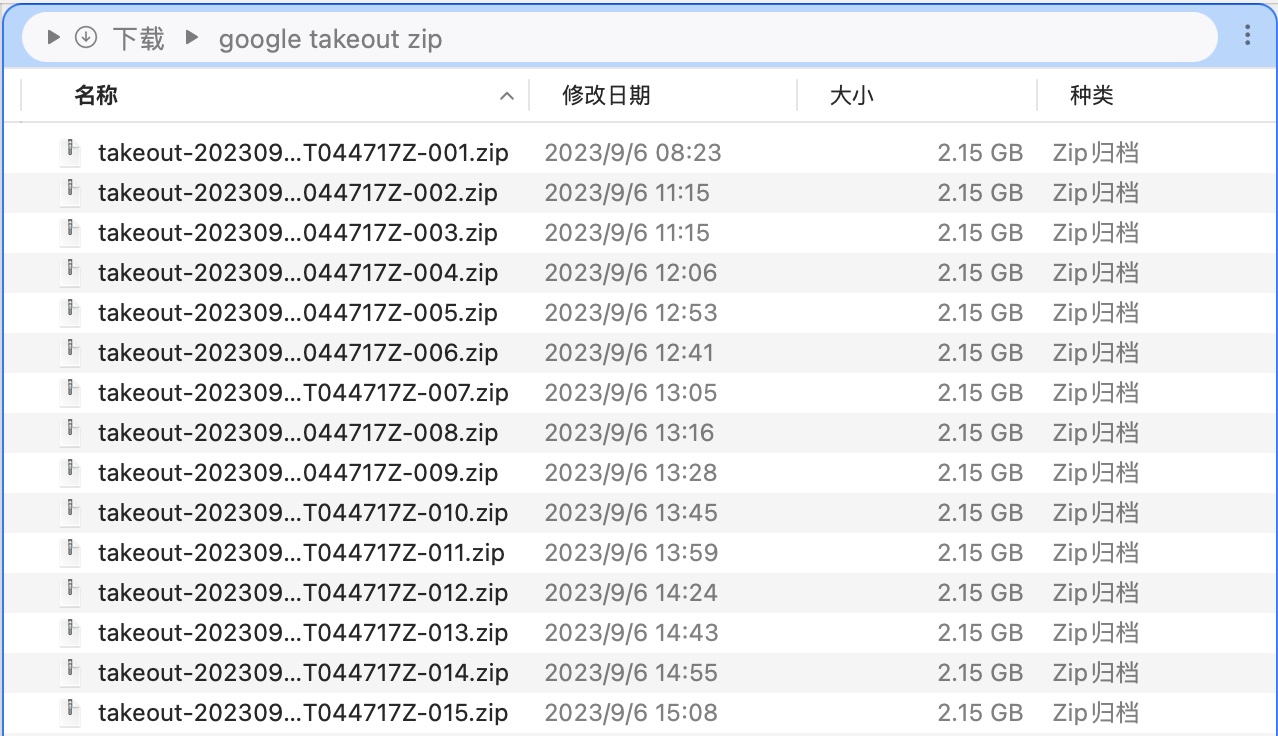This screenshot has width=1278, height=736.
Task: Click the zip icon of takeout 001.zip
Action: point(70,151)
